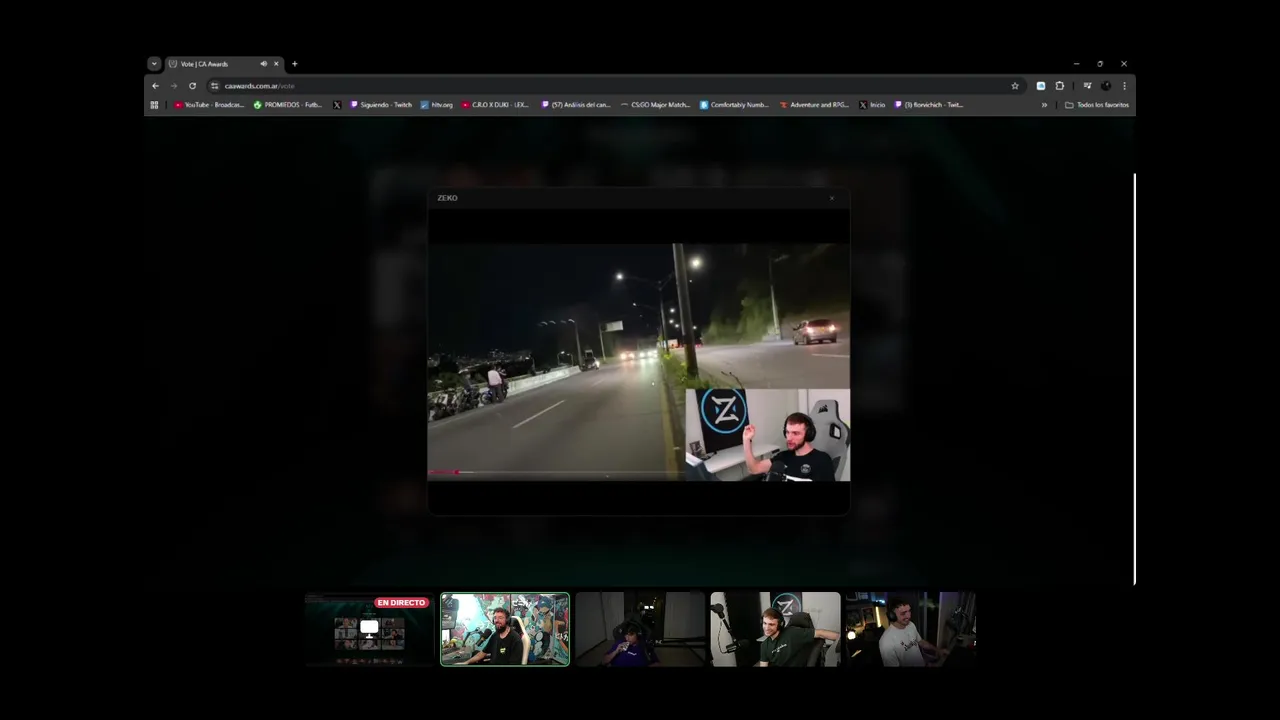Open the hltv.org bookmark
The height and width of the screenshot is (720, 1280).
pyautogui.click(x=437, y=105)
